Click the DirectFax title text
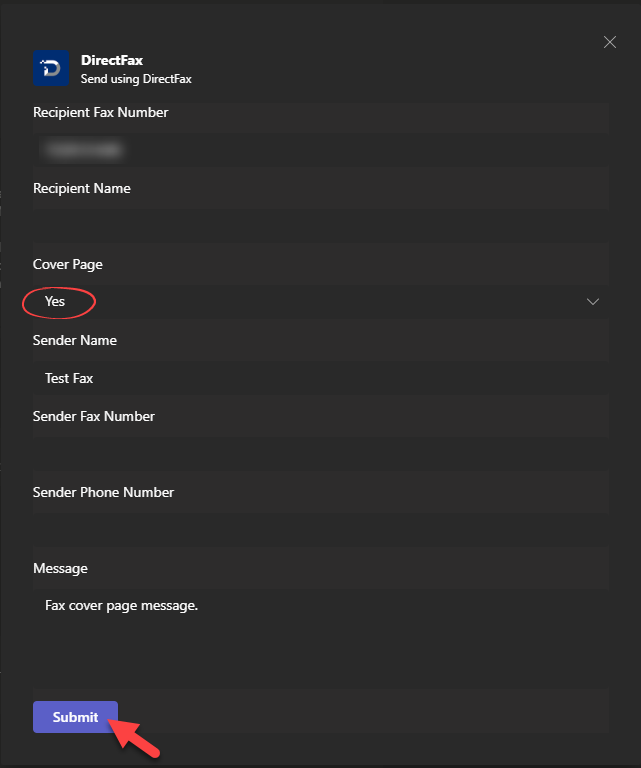 tap(112, 61)
